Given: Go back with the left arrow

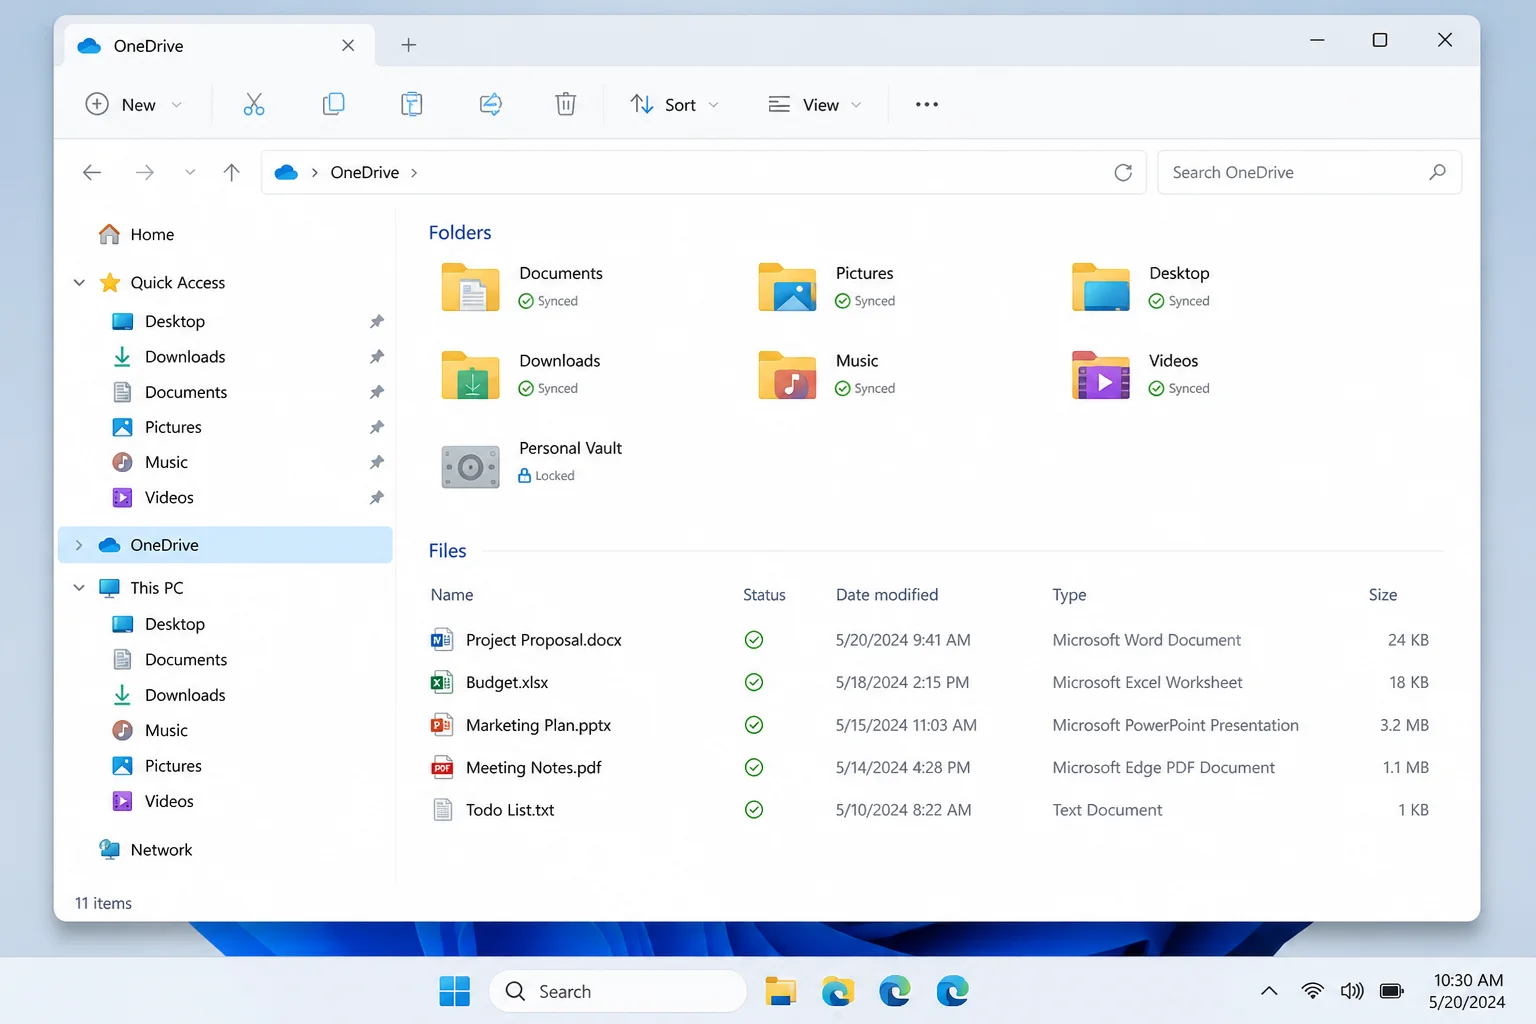Looking at the screenshot, I should point(92,172).
